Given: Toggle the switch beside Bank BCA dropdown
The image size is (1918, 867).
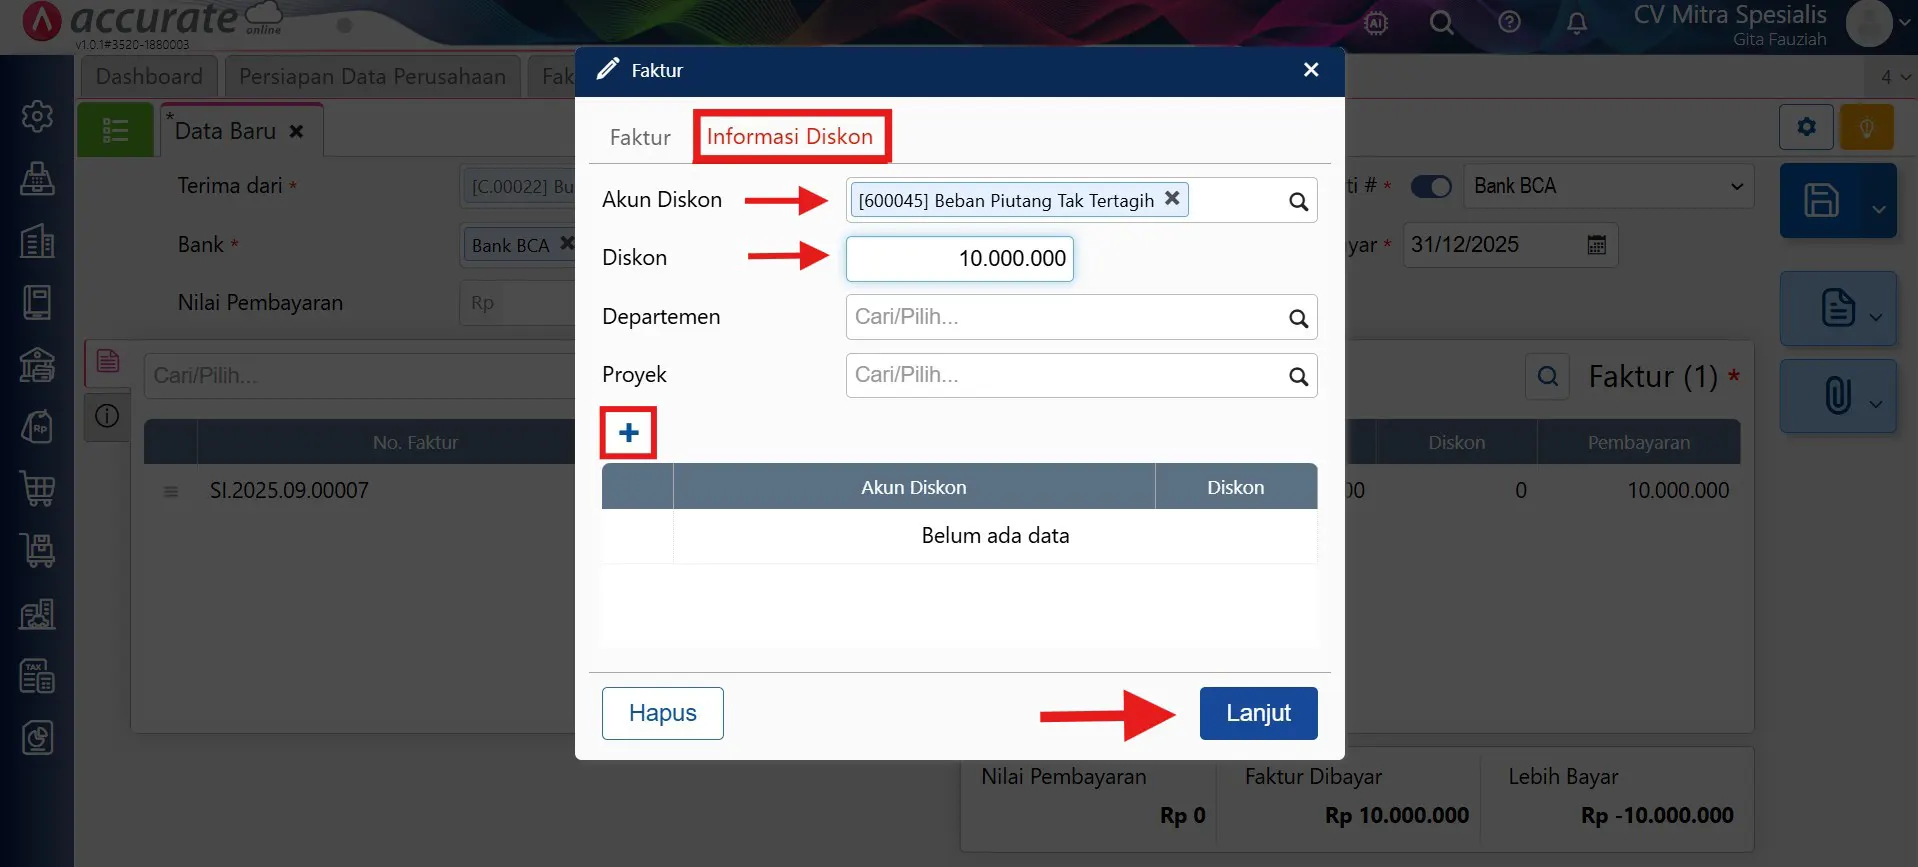Looking at the screenshot, I should tap(1431, 187).
